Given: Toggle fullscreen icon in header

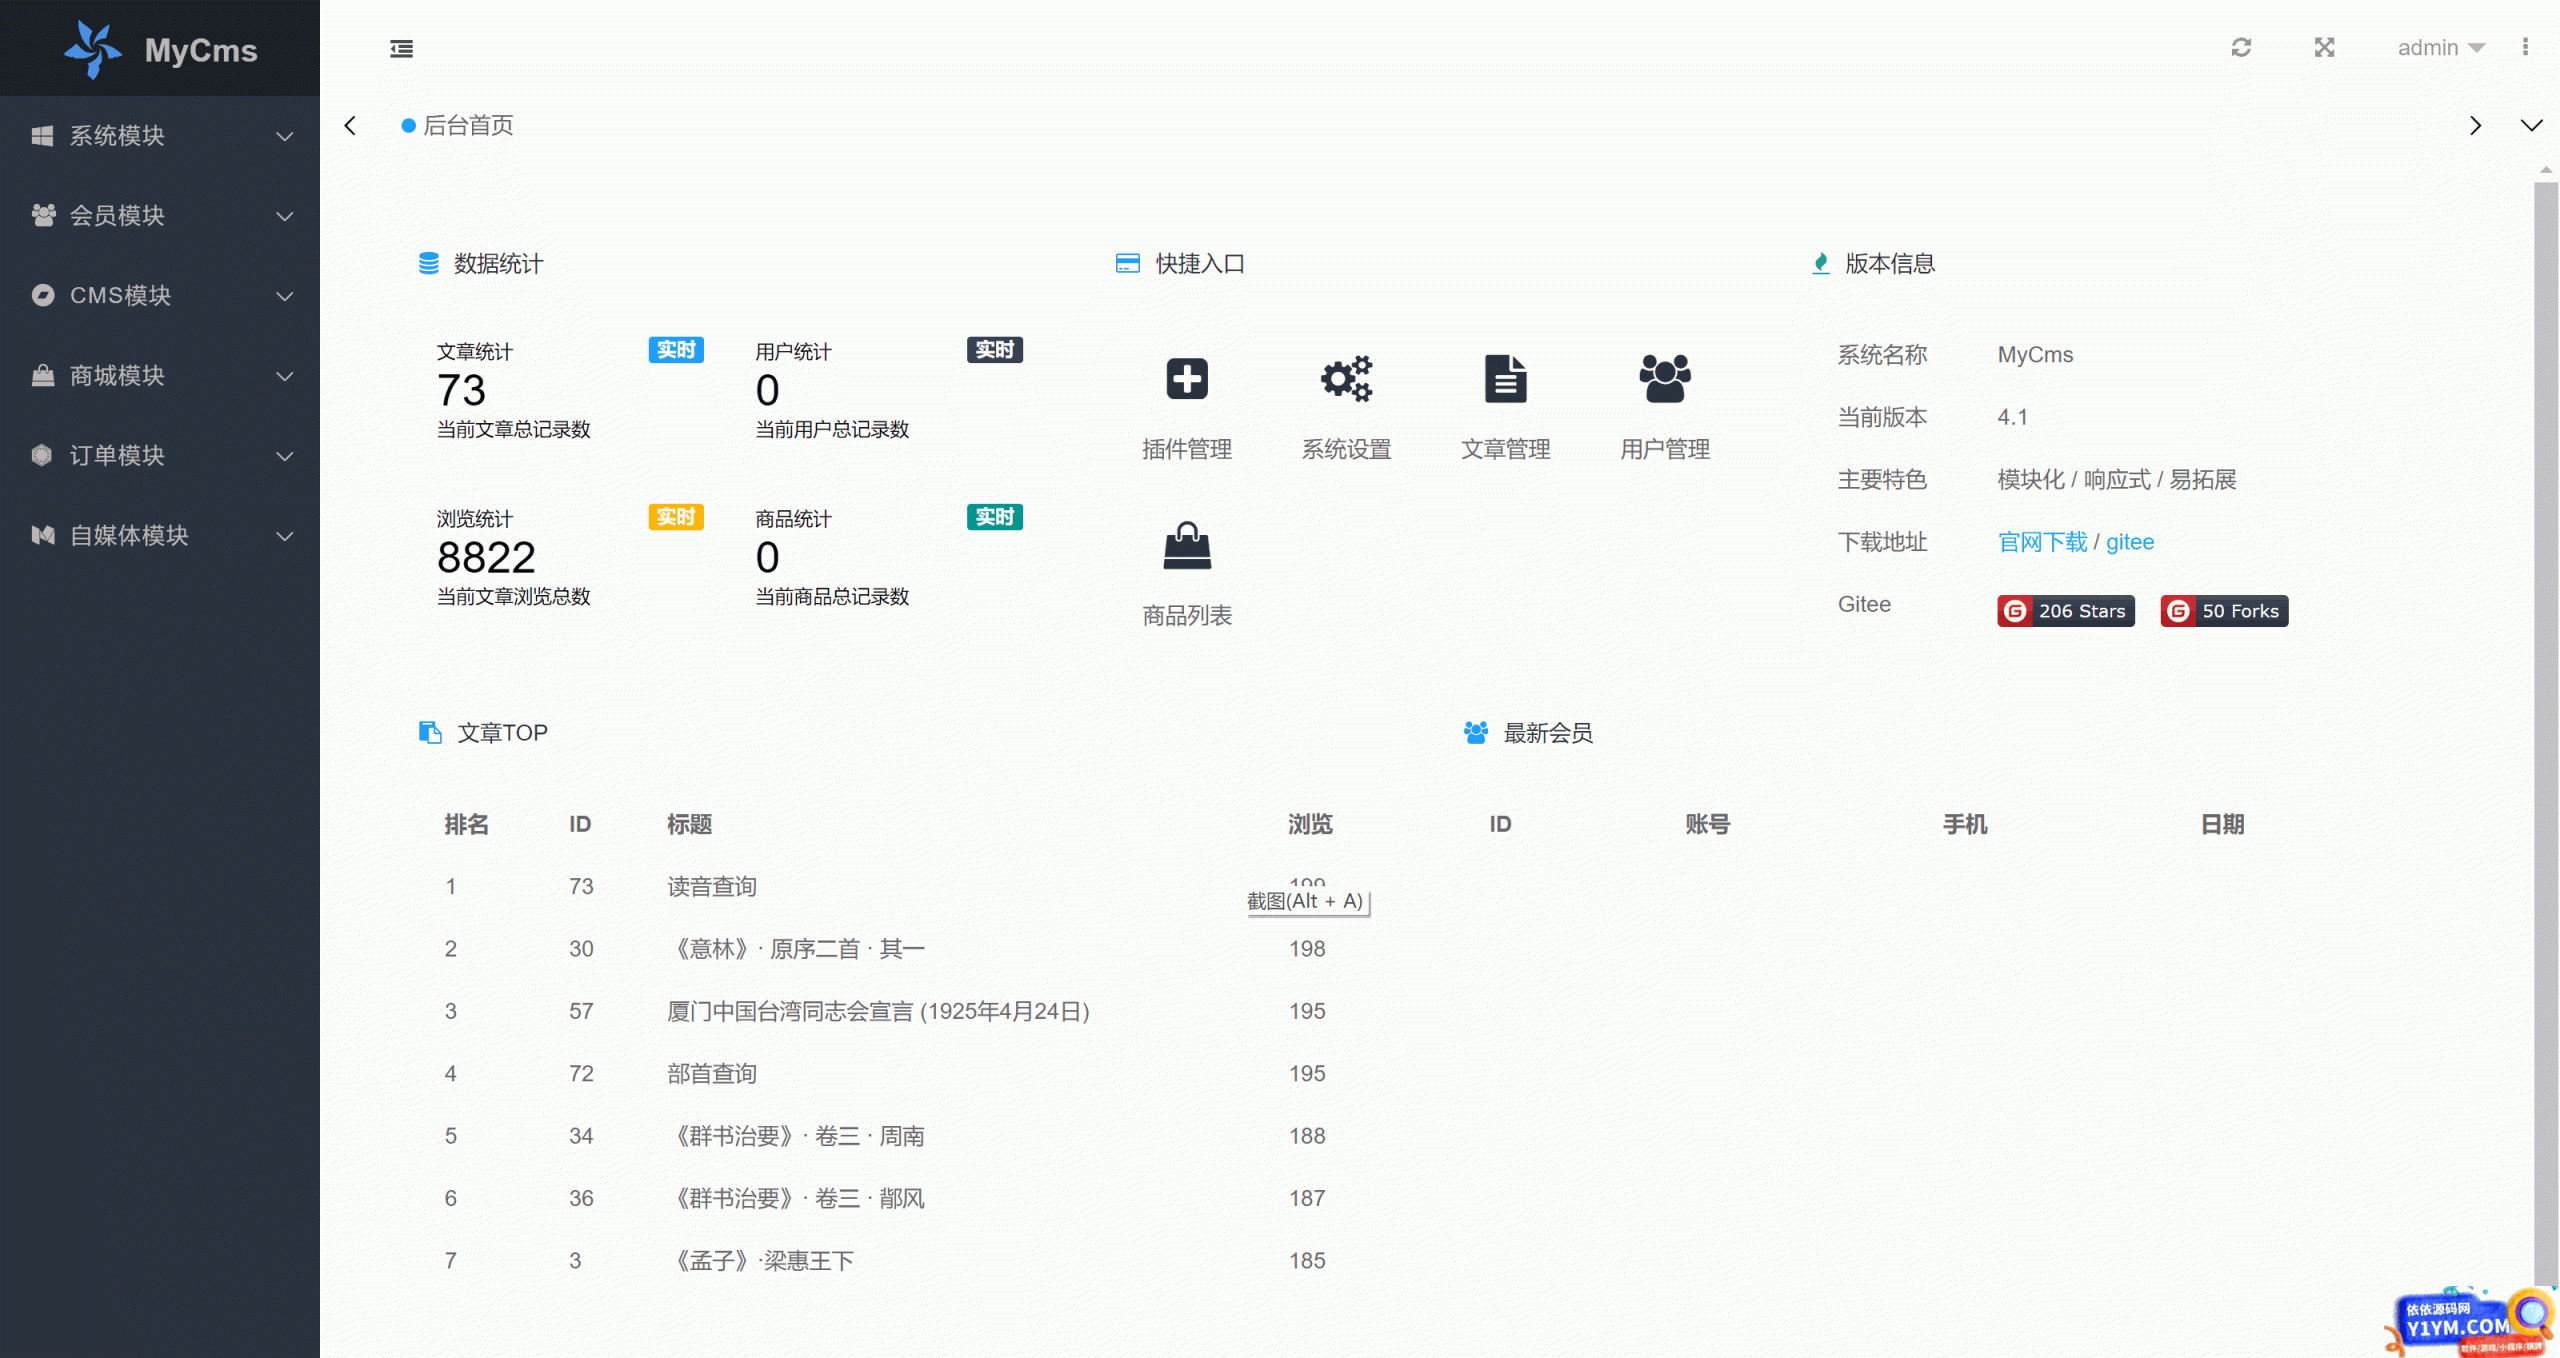Looking at the screenshot, I should 2324,47.
